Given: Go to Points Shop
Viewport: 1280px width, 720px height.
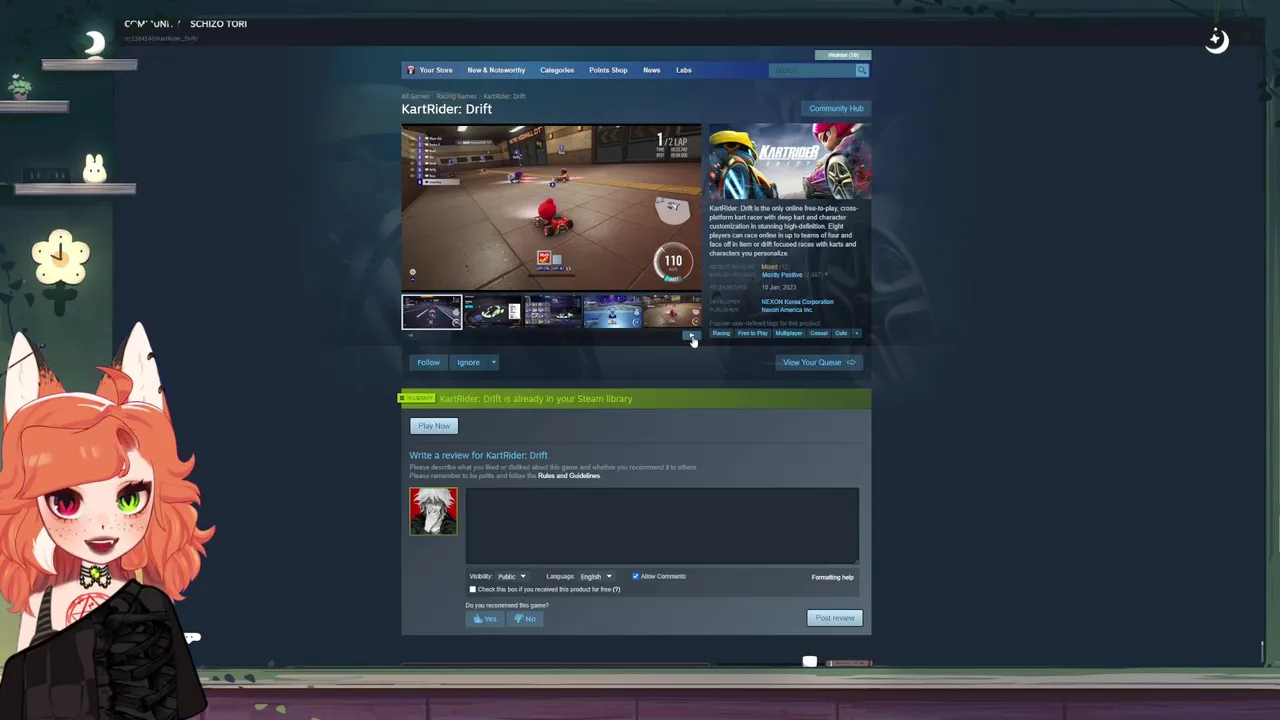Looking at the screenshot, I should click(x=608, y=70).
